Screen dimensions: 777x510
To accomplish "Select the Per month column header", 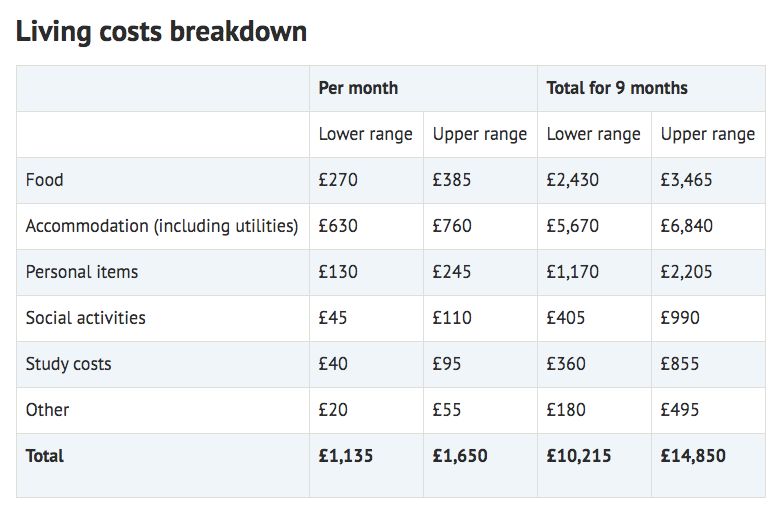I will click(358, 88).
